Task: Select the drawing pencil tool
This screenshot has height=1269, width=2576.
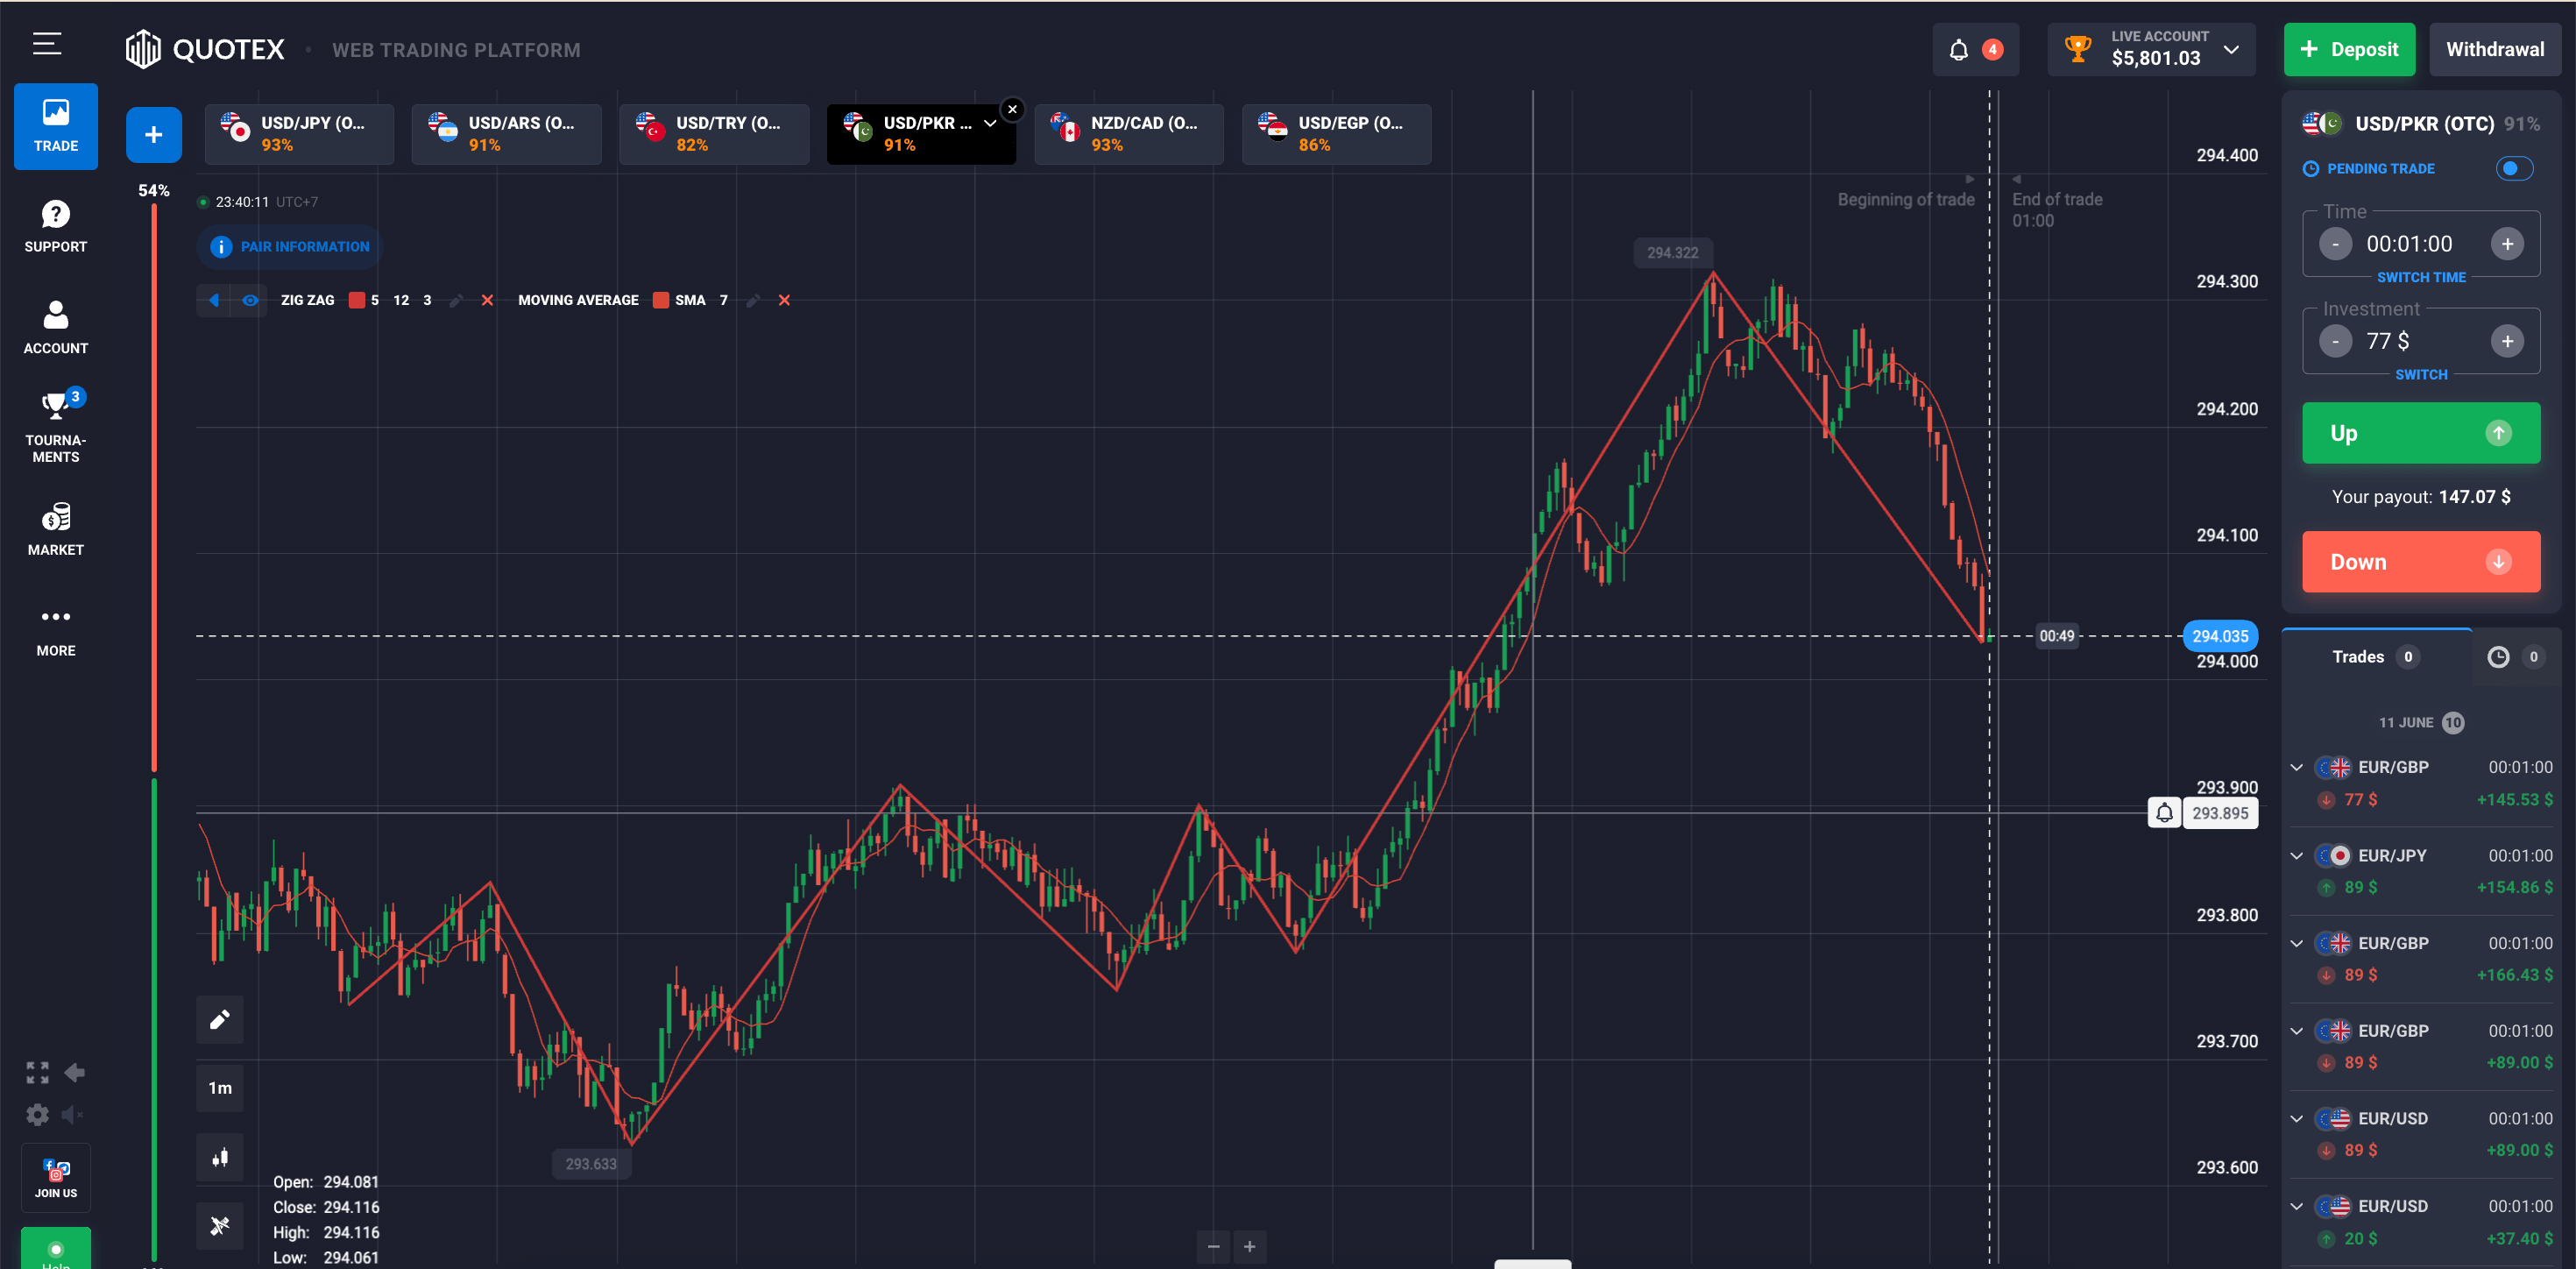Action: pos(220,1019)
